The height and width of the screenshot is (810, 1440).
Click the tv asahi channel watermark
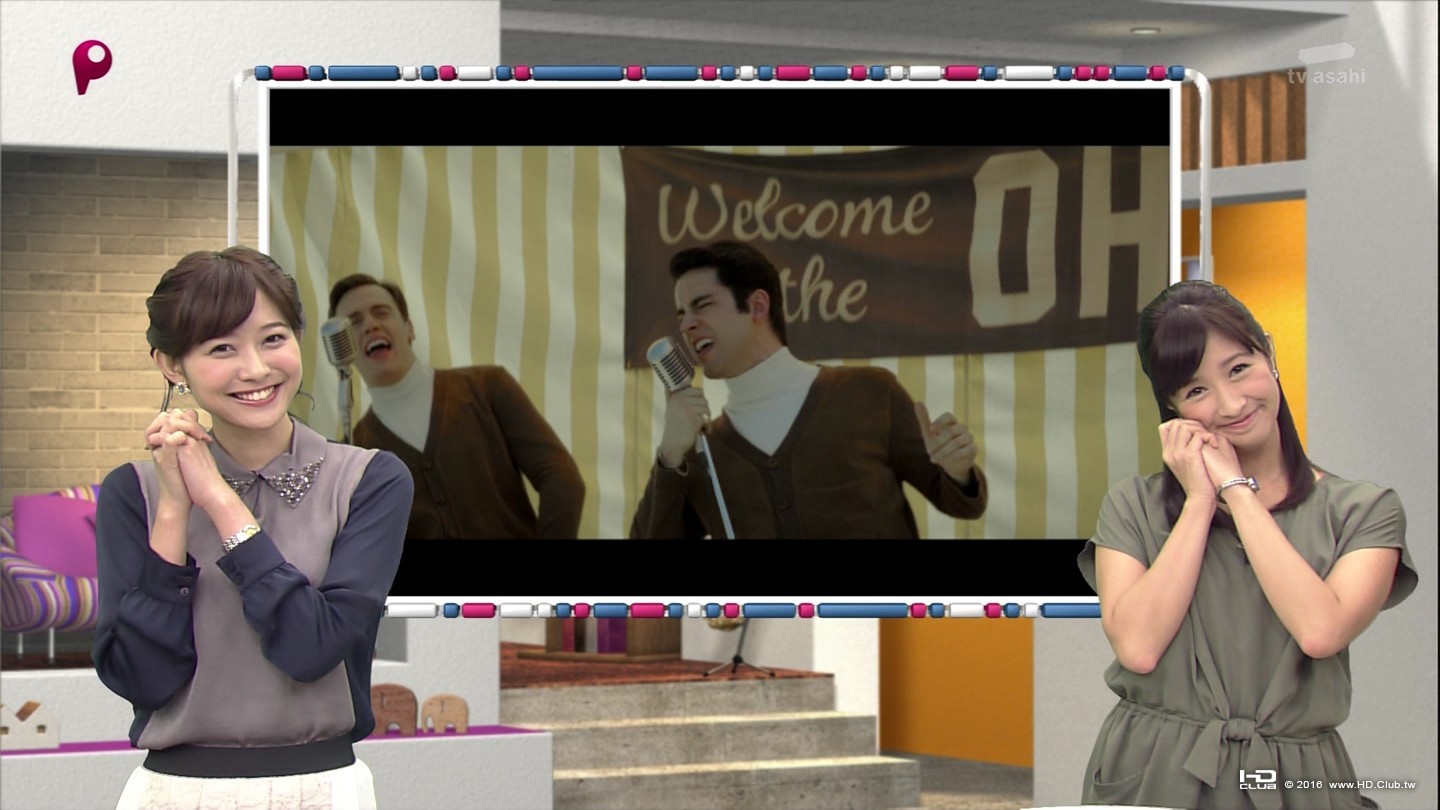[x=1326, y=66]
